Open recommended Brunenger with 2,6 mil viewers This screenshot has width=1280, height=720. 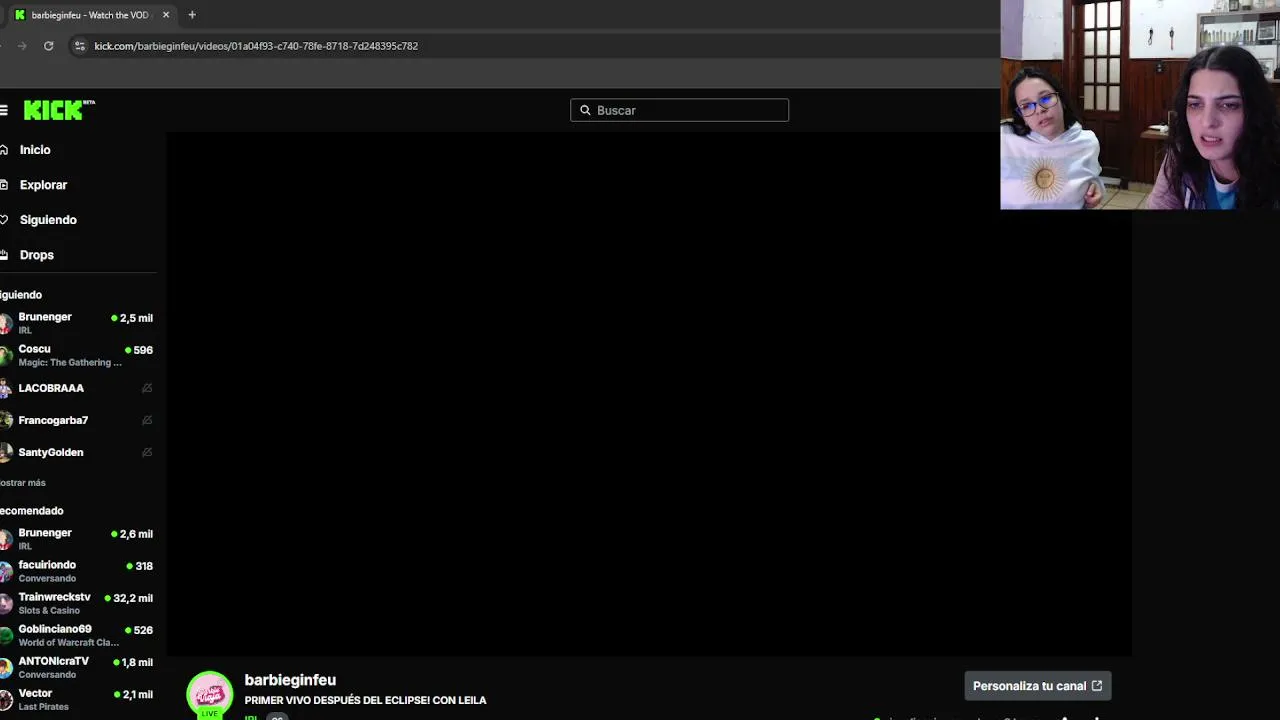[78, 538]
